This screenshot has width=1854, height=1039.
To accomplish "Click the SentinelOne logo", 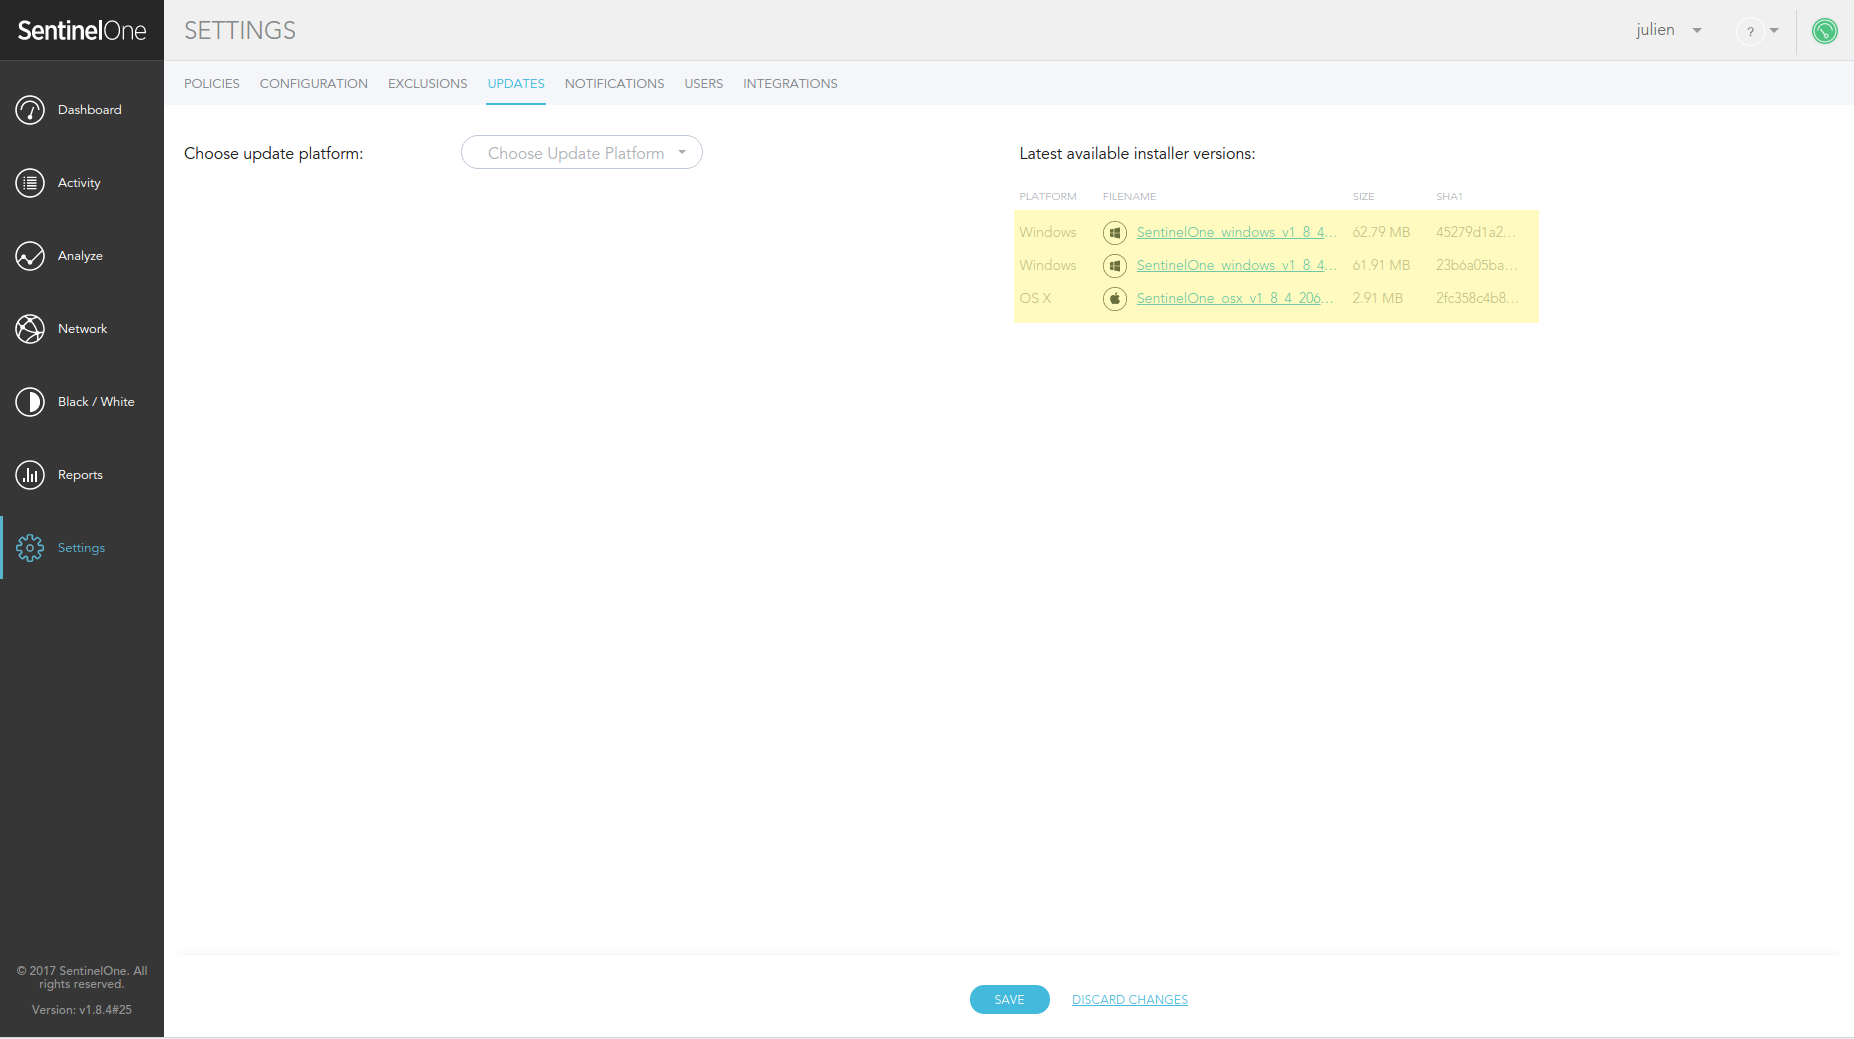I will point(82,31).
